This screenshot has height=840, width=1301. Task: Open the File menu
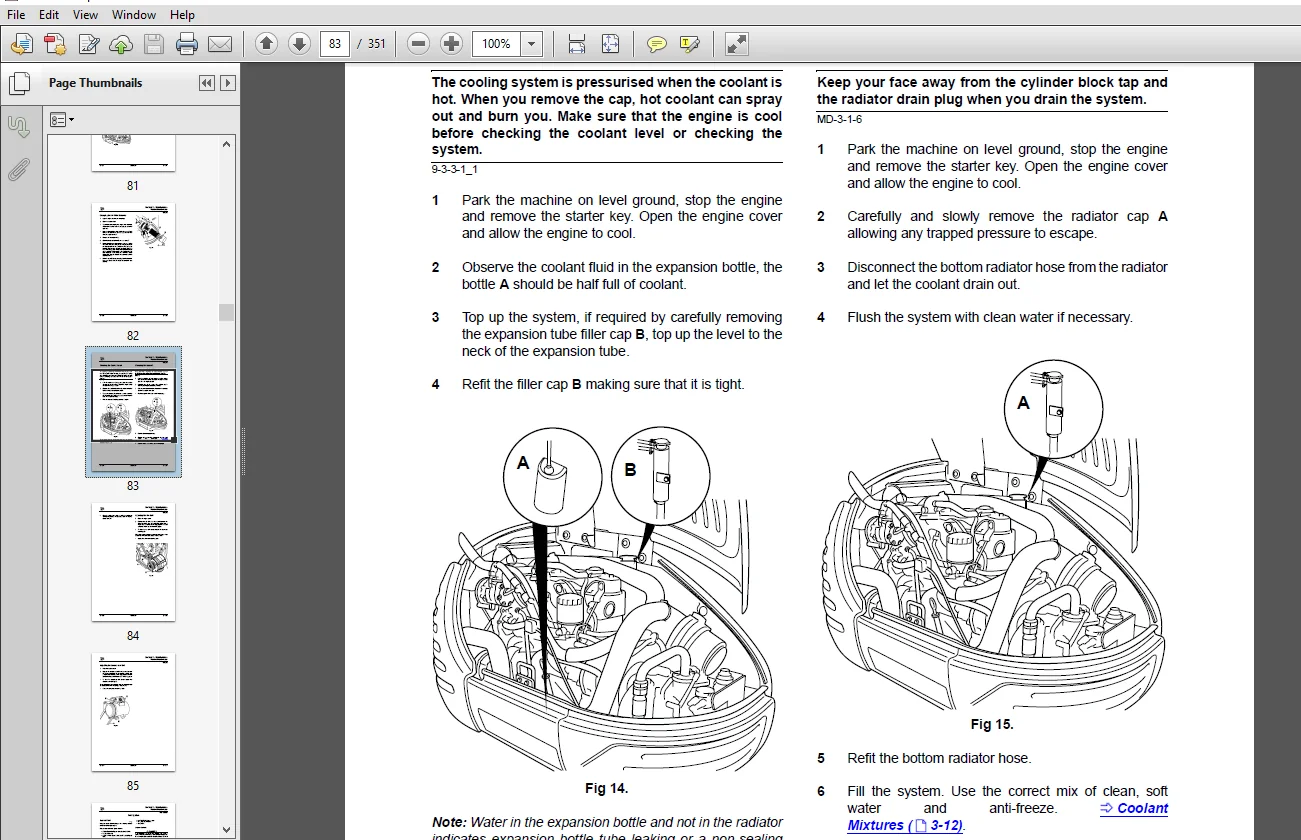tap(16, 15)
